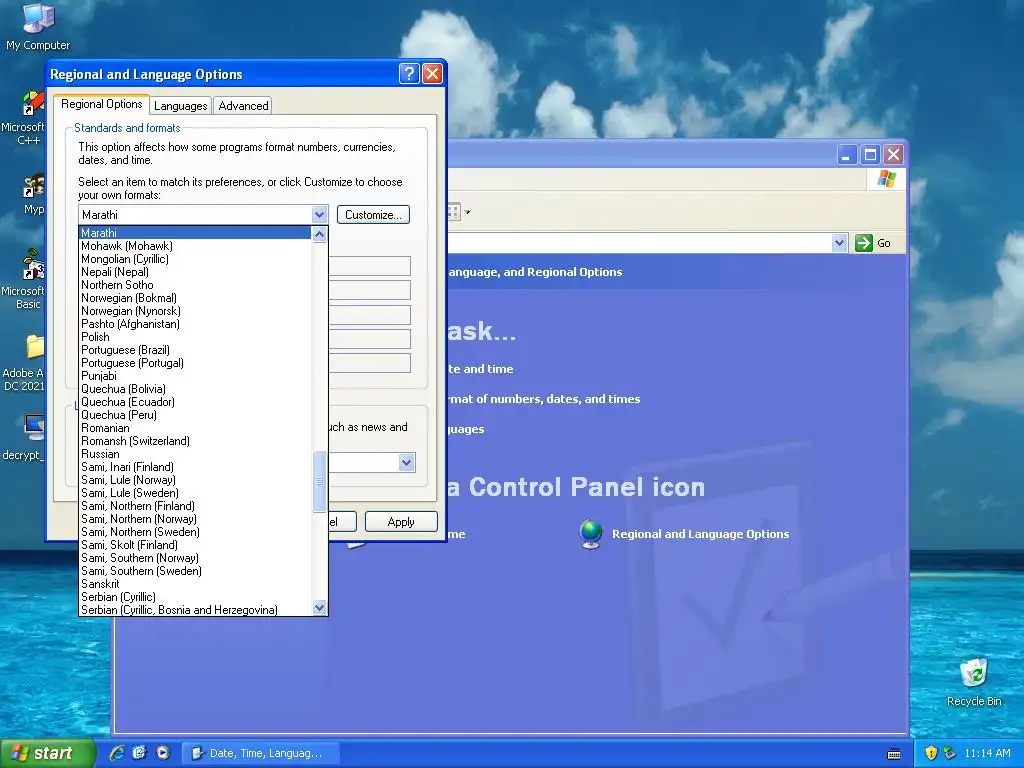Select Sami, Inari (Finland) option

click(195, 467)
